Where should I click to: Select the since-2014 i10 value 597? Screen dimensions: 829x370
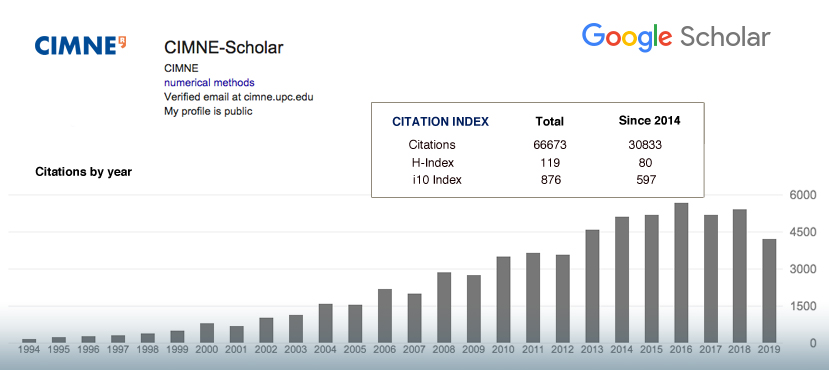646,180
